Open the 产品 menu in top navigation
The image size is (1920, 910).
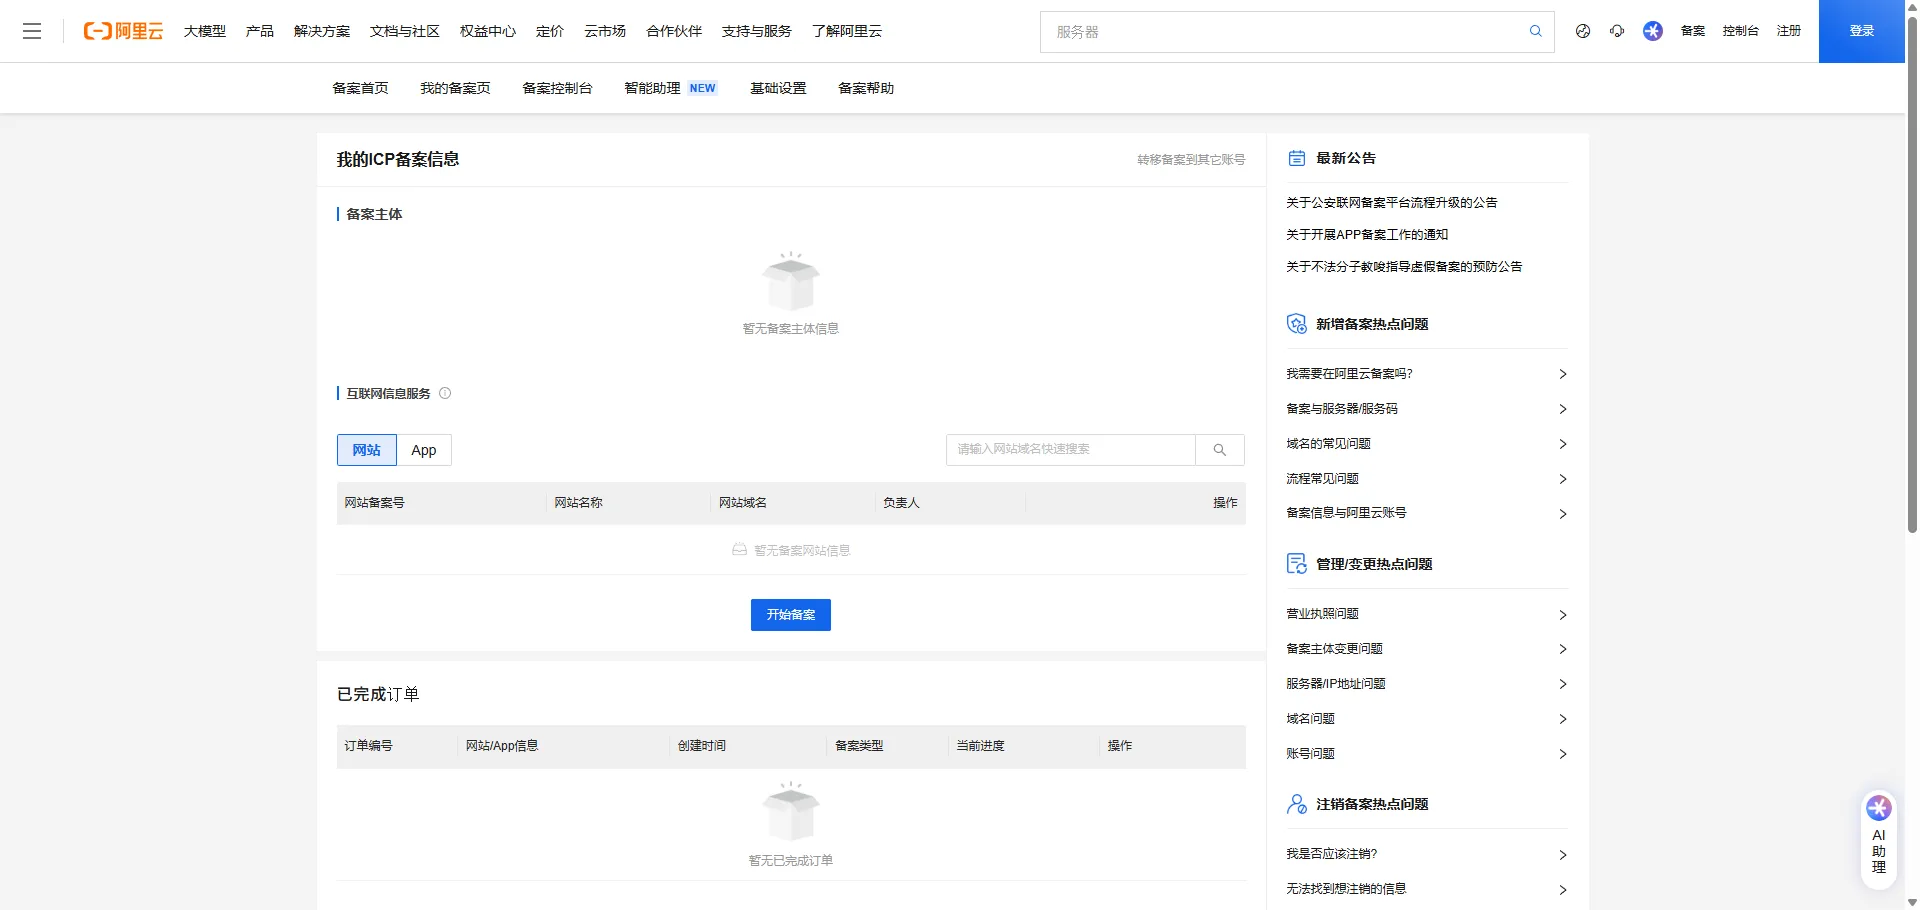[x=260, y=31]
